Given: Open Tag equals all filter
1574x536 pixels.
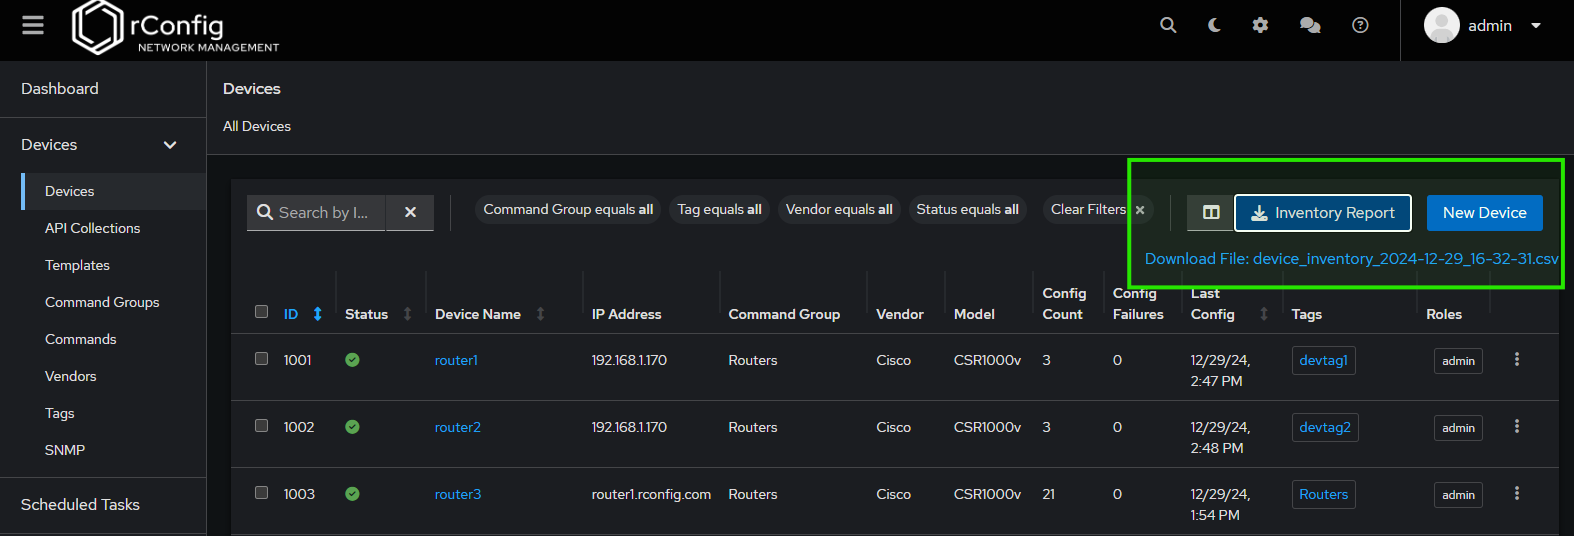Looking at the screenshot, I should [719, 209].
